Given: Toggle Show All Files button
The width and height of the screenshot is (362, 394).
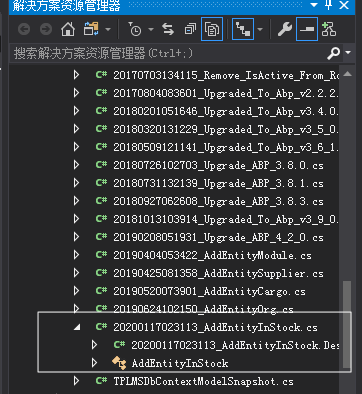Looking at the screenshot, I should point(212,30).
